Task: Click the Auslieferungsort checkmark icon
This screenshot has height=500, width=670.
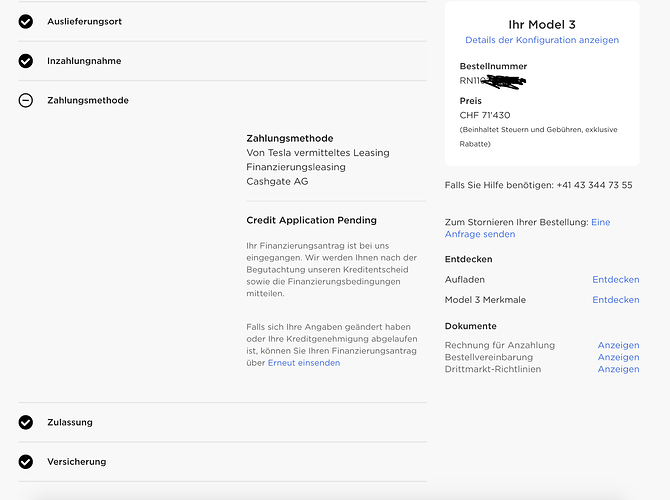Action: pos(26,21)
